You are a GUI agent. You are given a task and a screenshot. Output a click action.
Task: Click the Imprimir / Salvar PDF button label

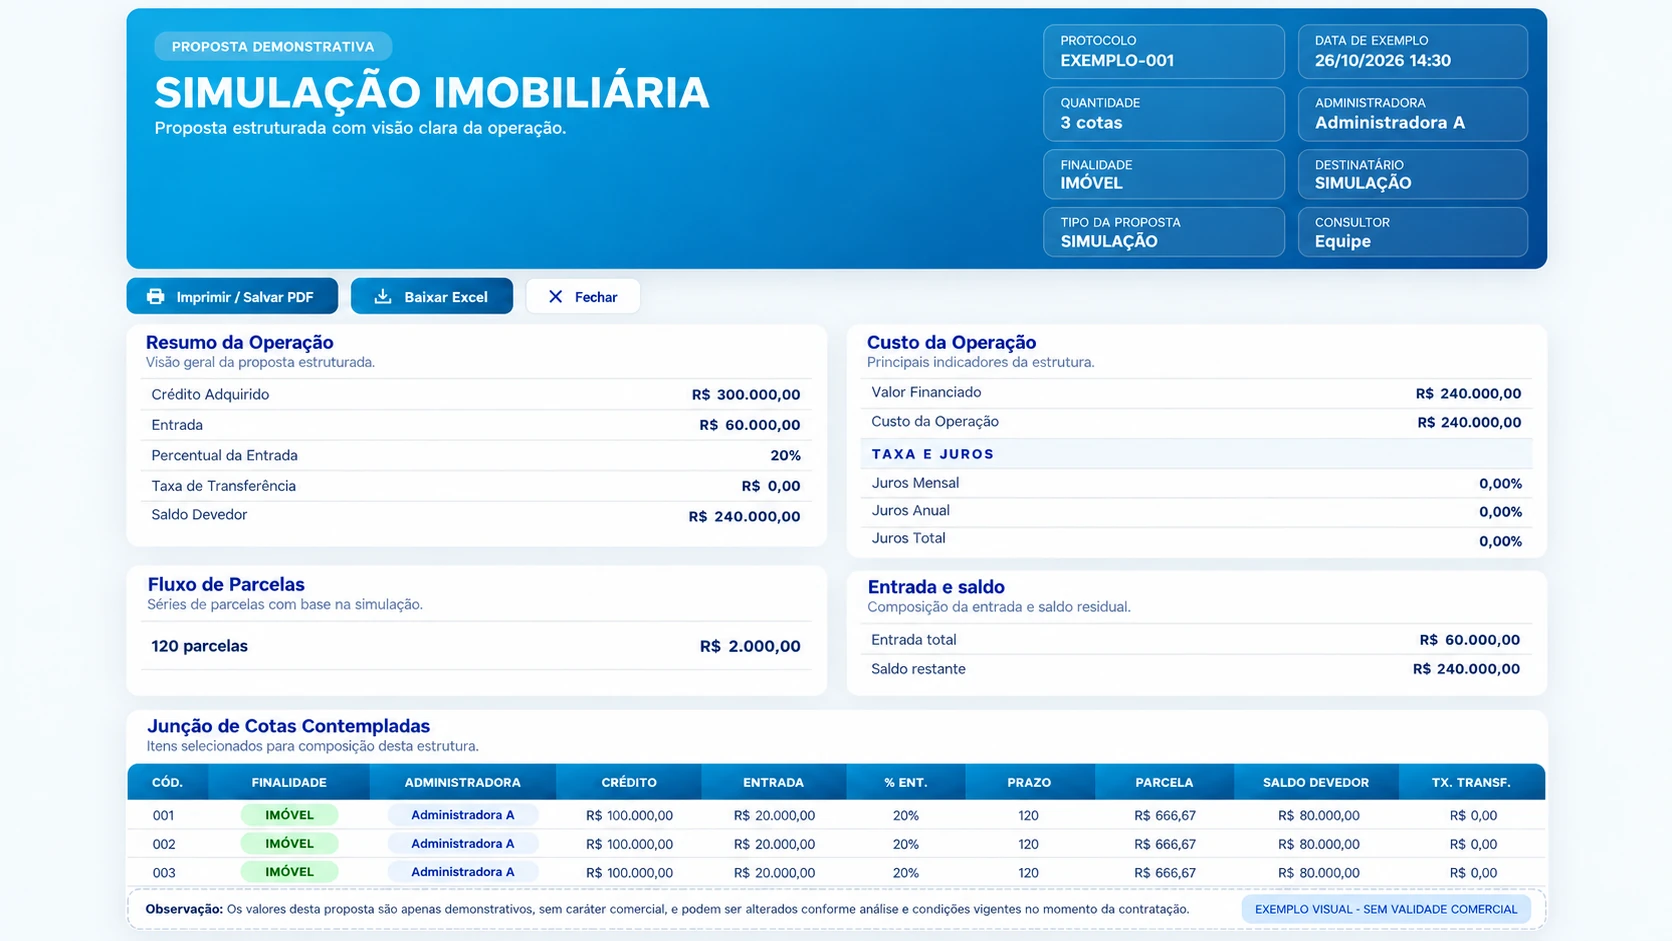pos(245,297)
